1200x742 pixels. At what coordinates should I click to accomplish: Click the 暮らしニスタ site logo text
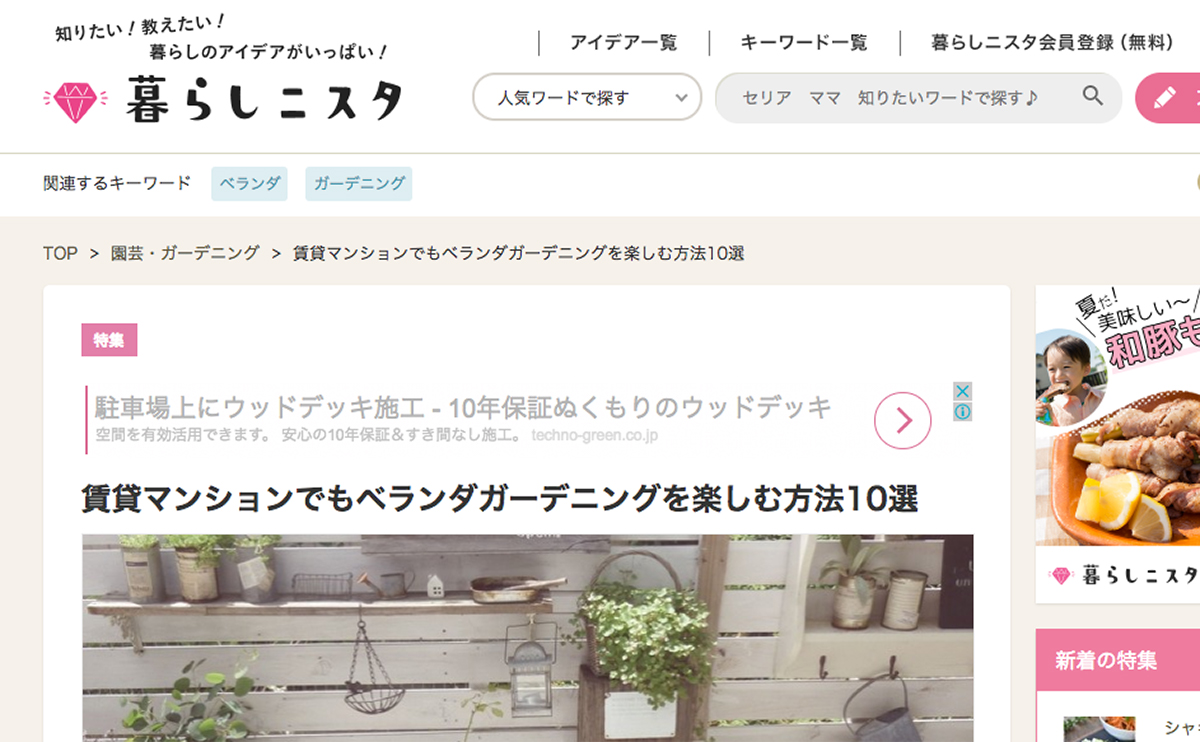(265, 100)
